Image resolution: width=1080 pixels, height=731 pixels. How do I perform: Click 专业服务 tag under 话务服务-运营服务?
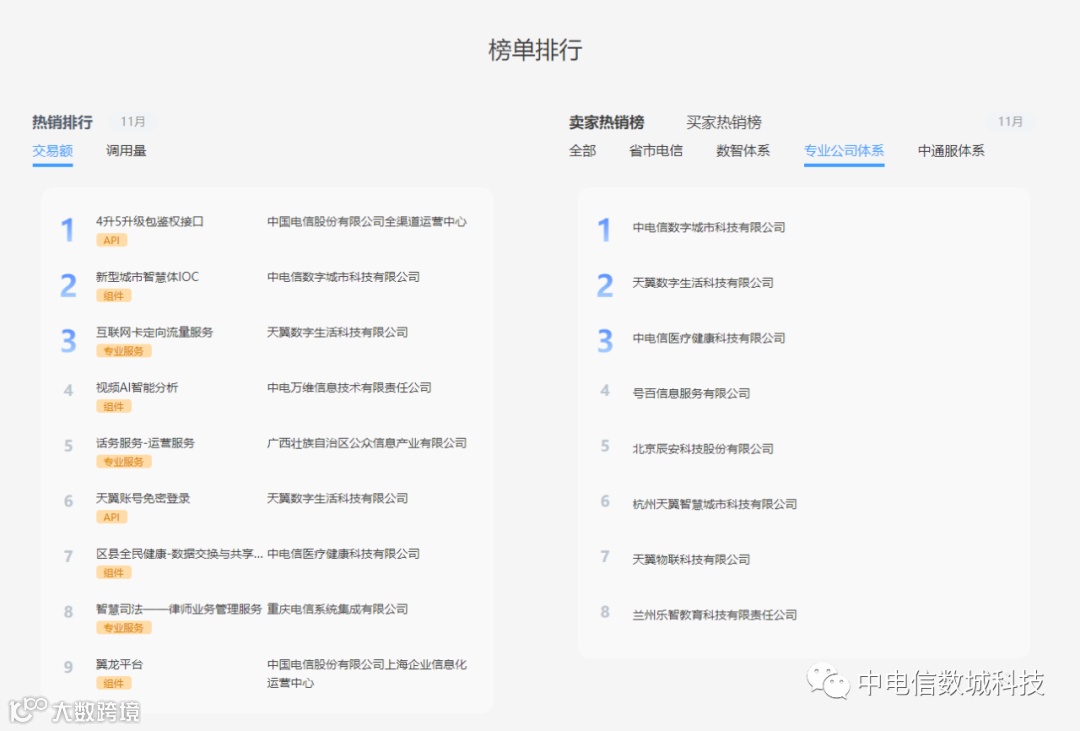tap(123, 462)
